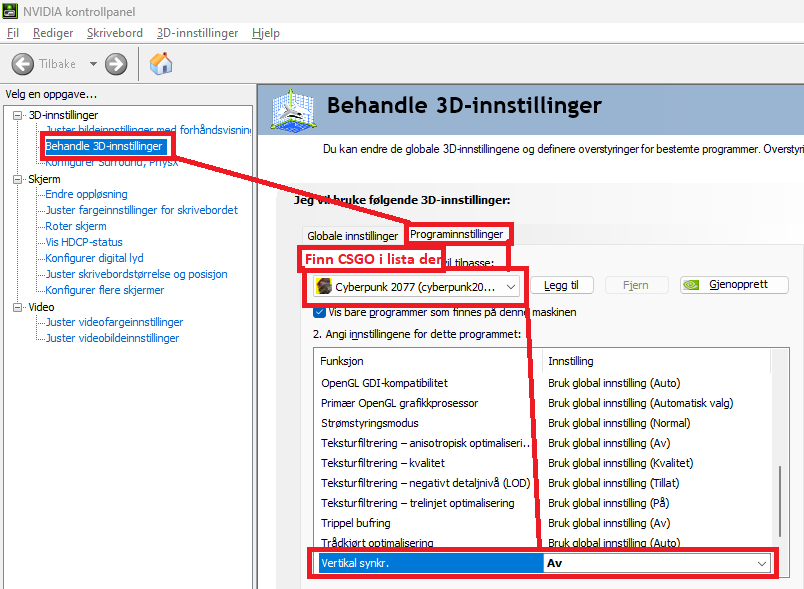The width and height of the screenshot is (804, 589).
Task: Click the NVIDIA kontrollpanel title bar icon
Action: [x=10, y=11]
